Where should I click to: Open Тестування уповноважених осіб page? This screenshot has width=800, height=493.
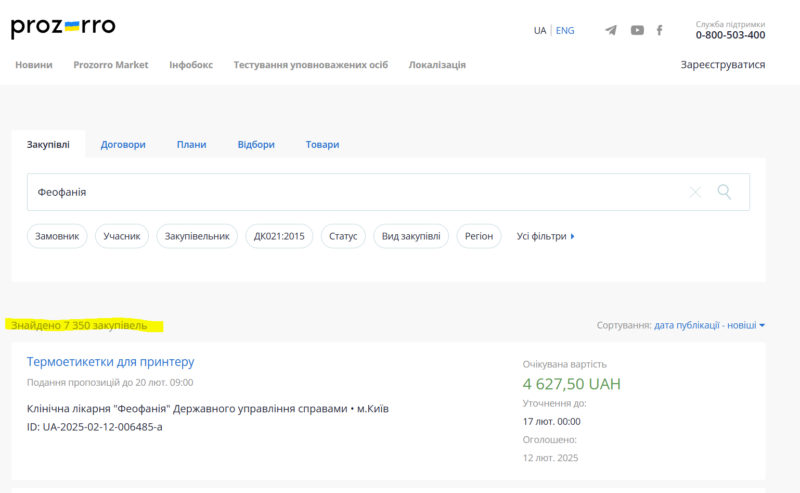click(x=311, y=65)
